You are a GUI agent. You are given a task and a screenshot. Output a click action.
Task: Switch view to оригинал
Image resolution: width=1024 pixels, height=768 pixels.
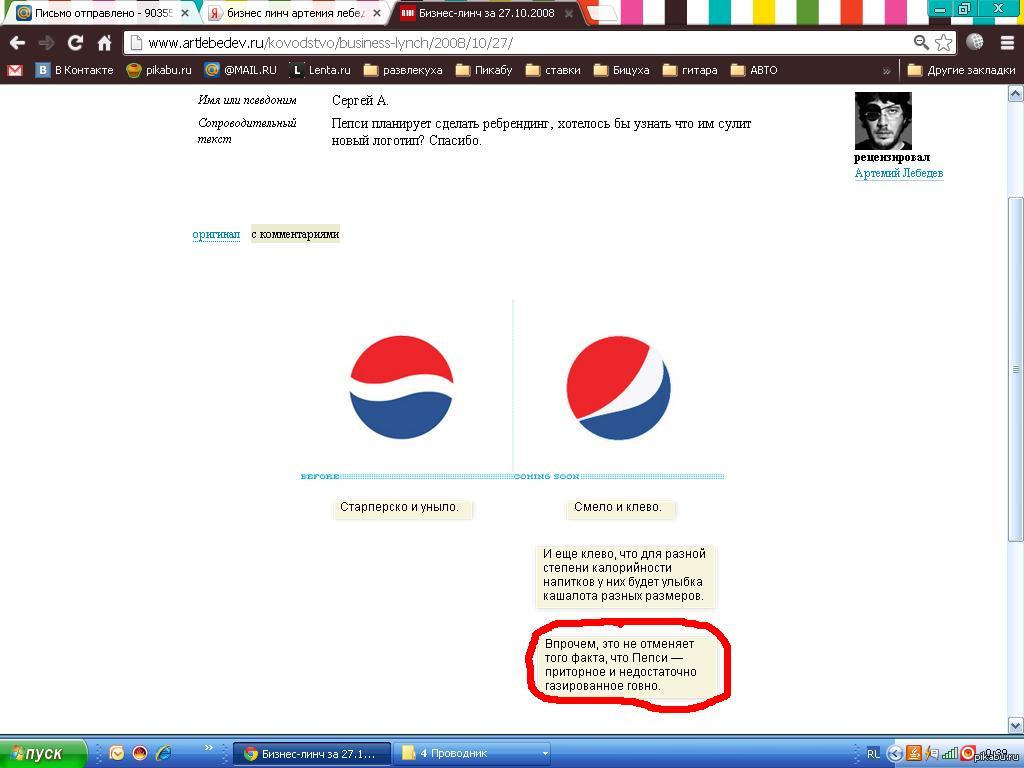[216, 234]
